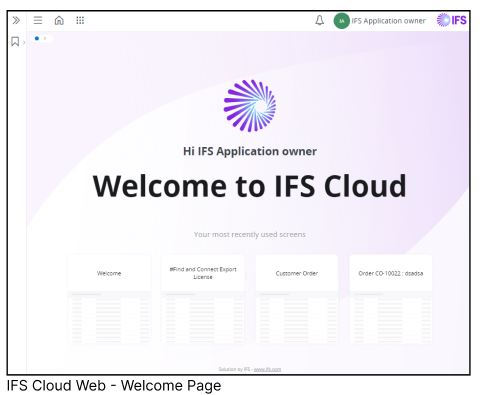Image resolution: width=483 pixels, height=395 pixels.
Task: Click the IFS logo in the header
Action: (x=452, y=20)
